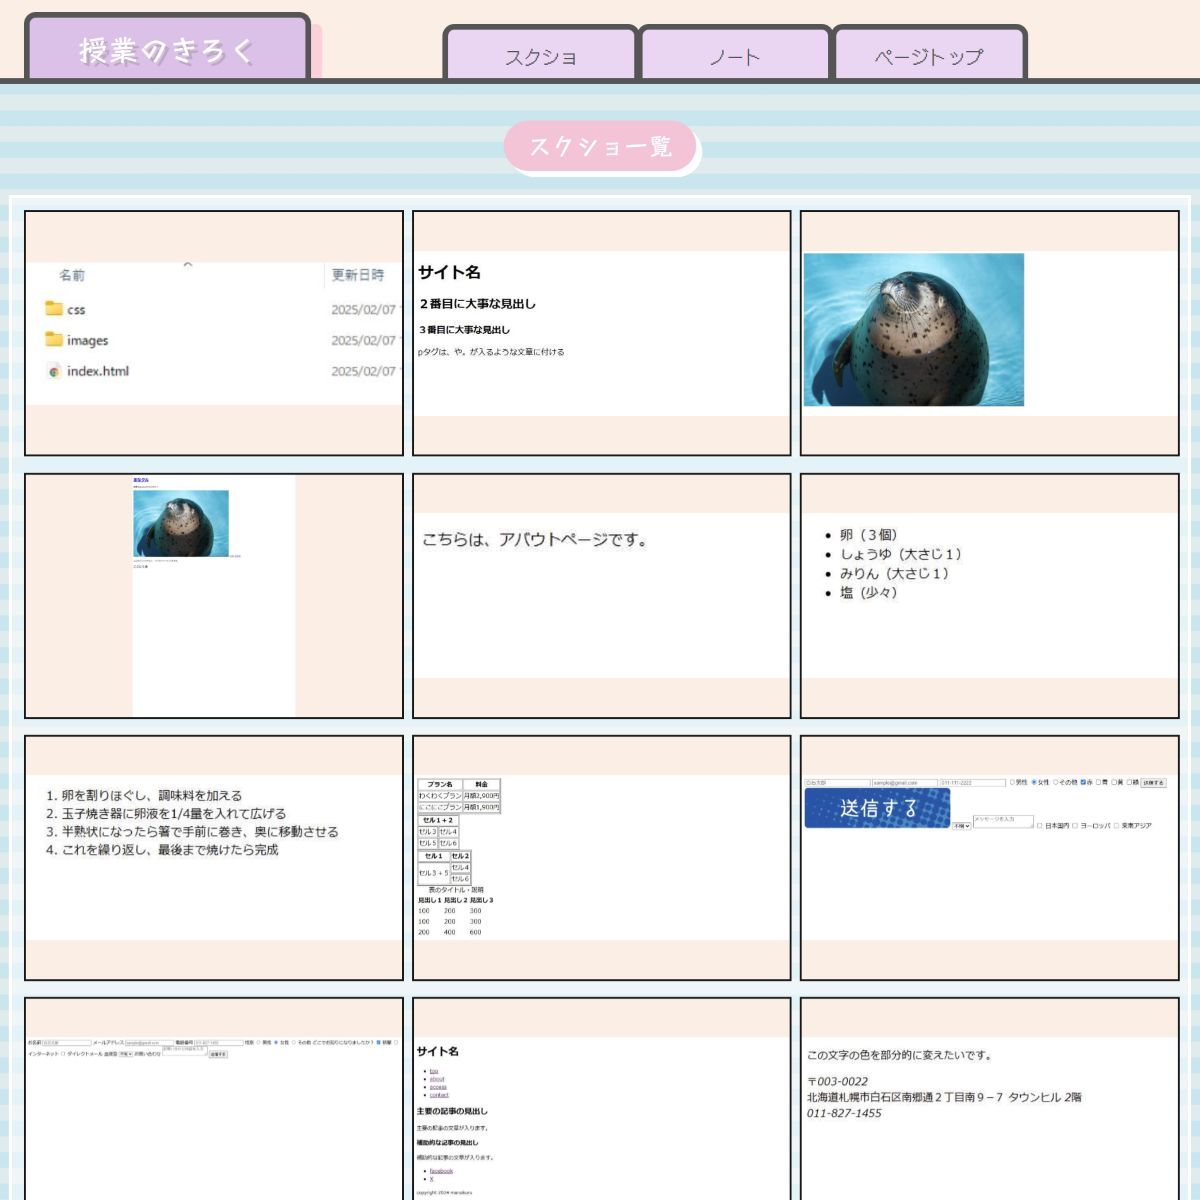Open the large seal photo thumbnail
The image size is (1200, 1200).
[x=913, y=330]
